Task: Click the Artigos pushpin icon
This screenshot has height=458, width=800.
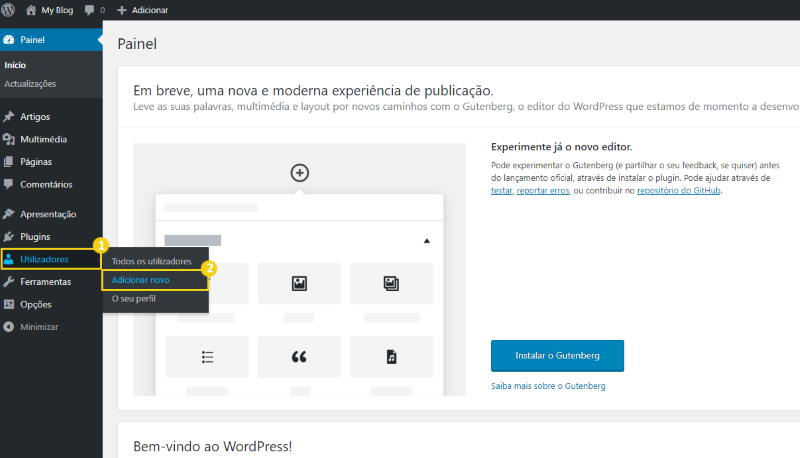Action: [9, 116]
